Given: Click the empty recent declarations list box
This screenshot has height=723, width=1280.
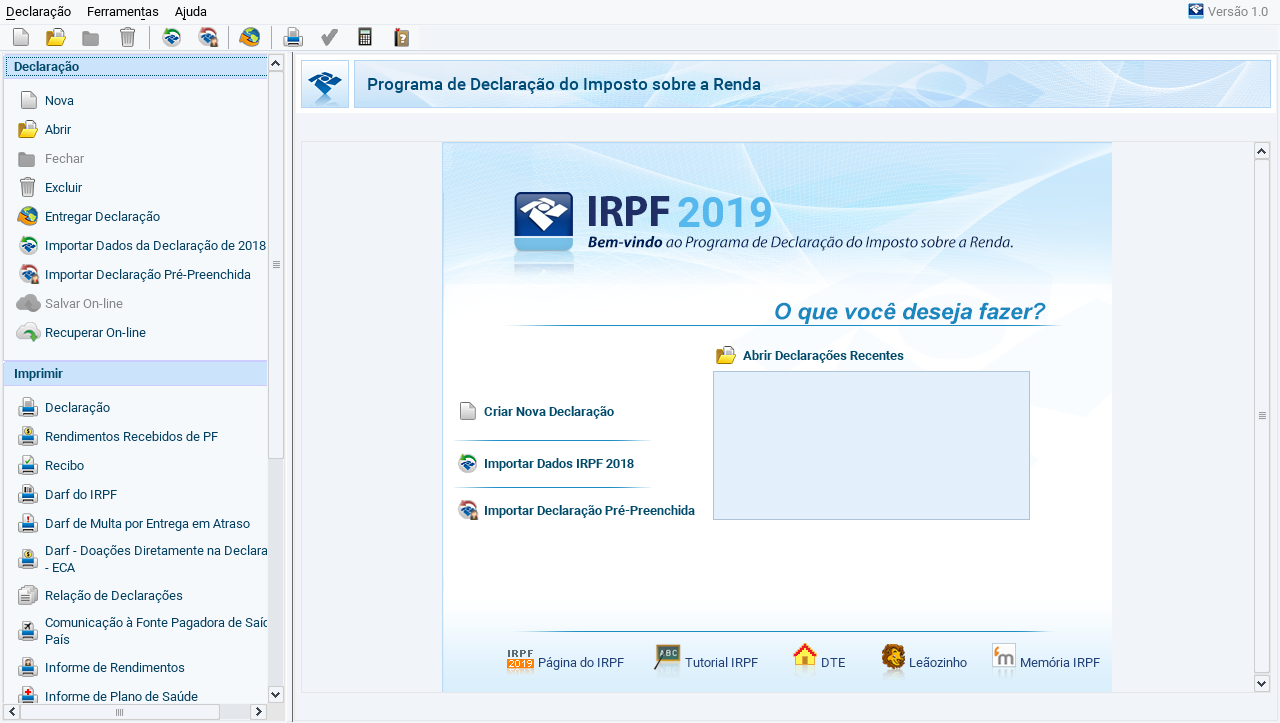Looking at the screenshot, I should (871, 446).
